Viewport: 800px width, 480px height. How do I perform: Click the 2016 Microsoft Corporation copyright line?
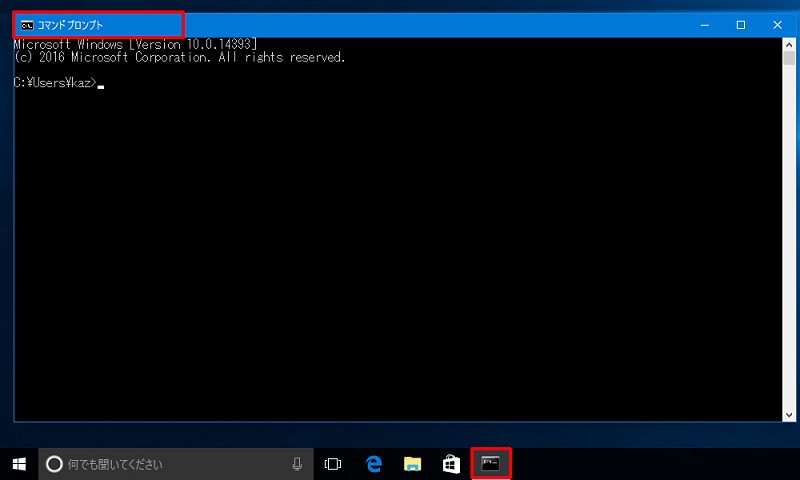(180, 57)
